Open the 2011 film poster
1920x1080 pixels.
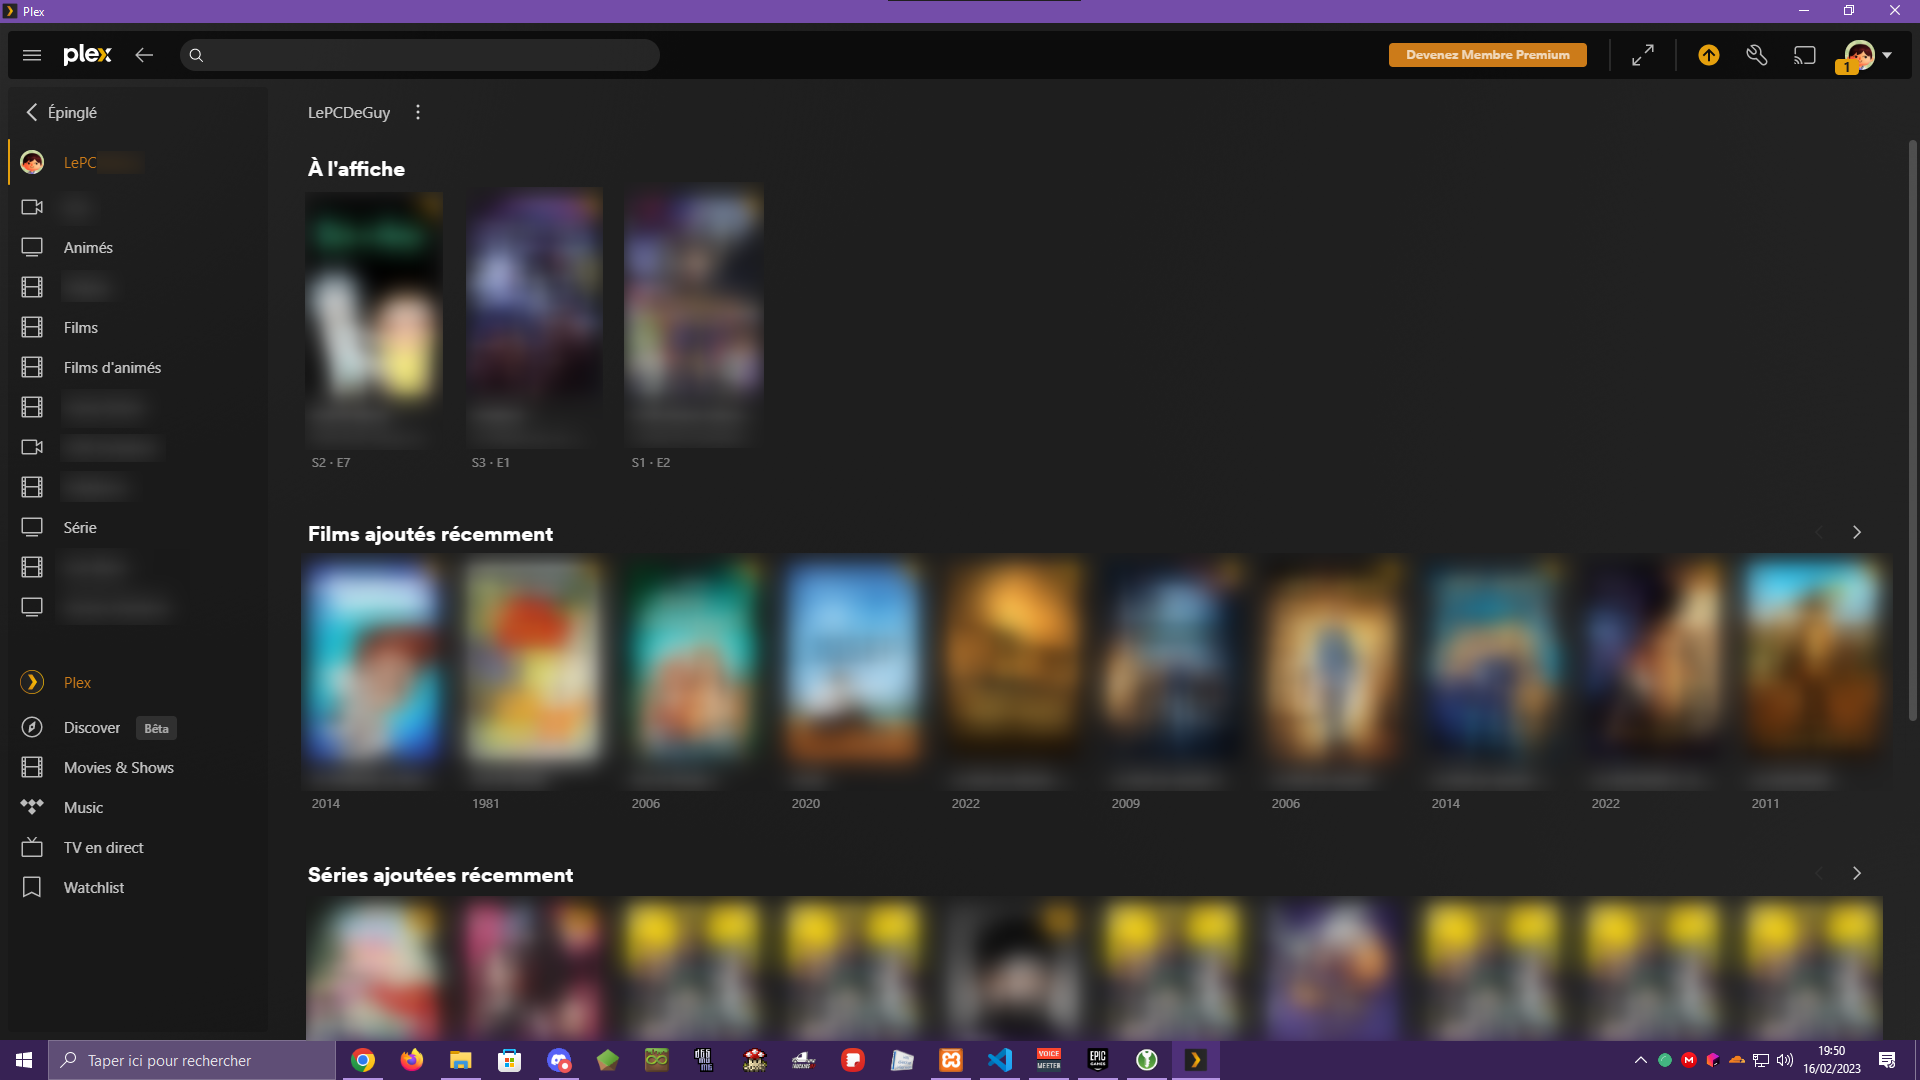1814,660
